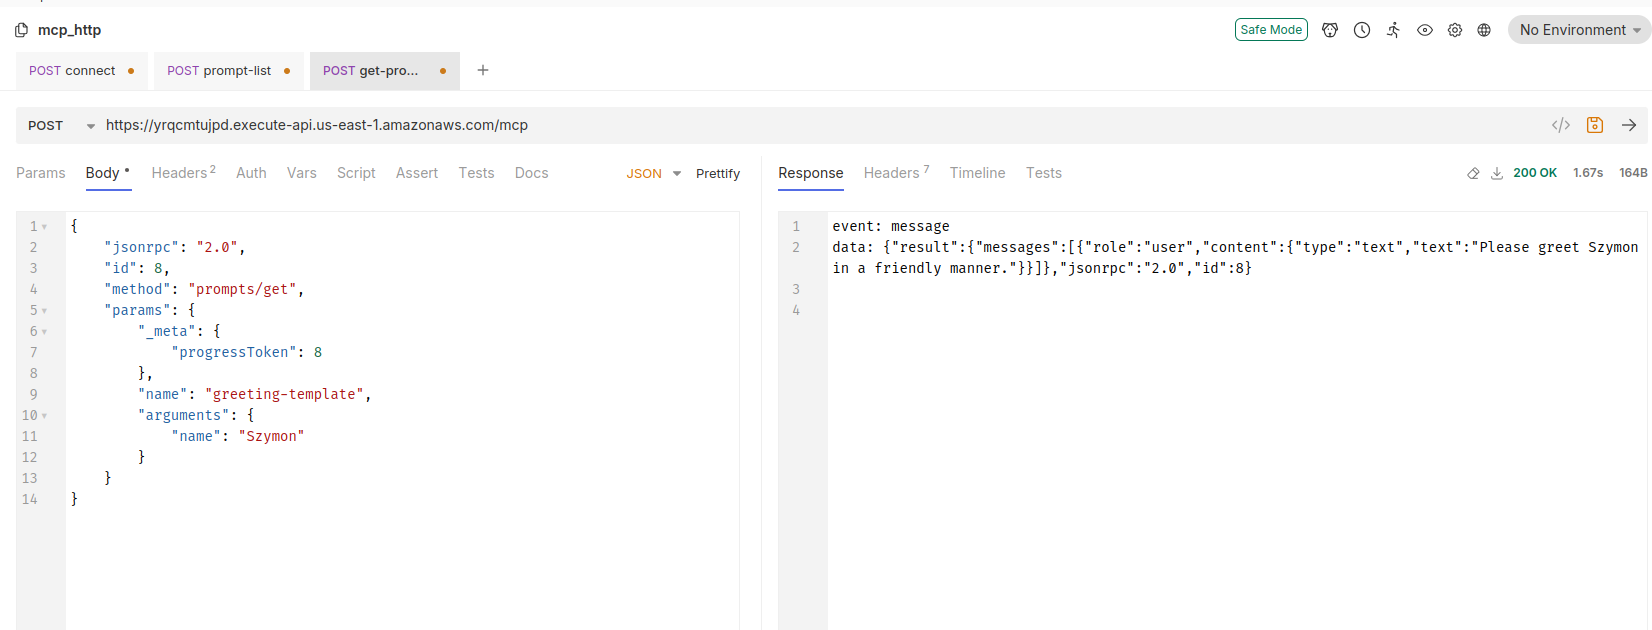Save the request with the floppy icon
Screen dimensions: 1652x630
tap(1595, 125)
